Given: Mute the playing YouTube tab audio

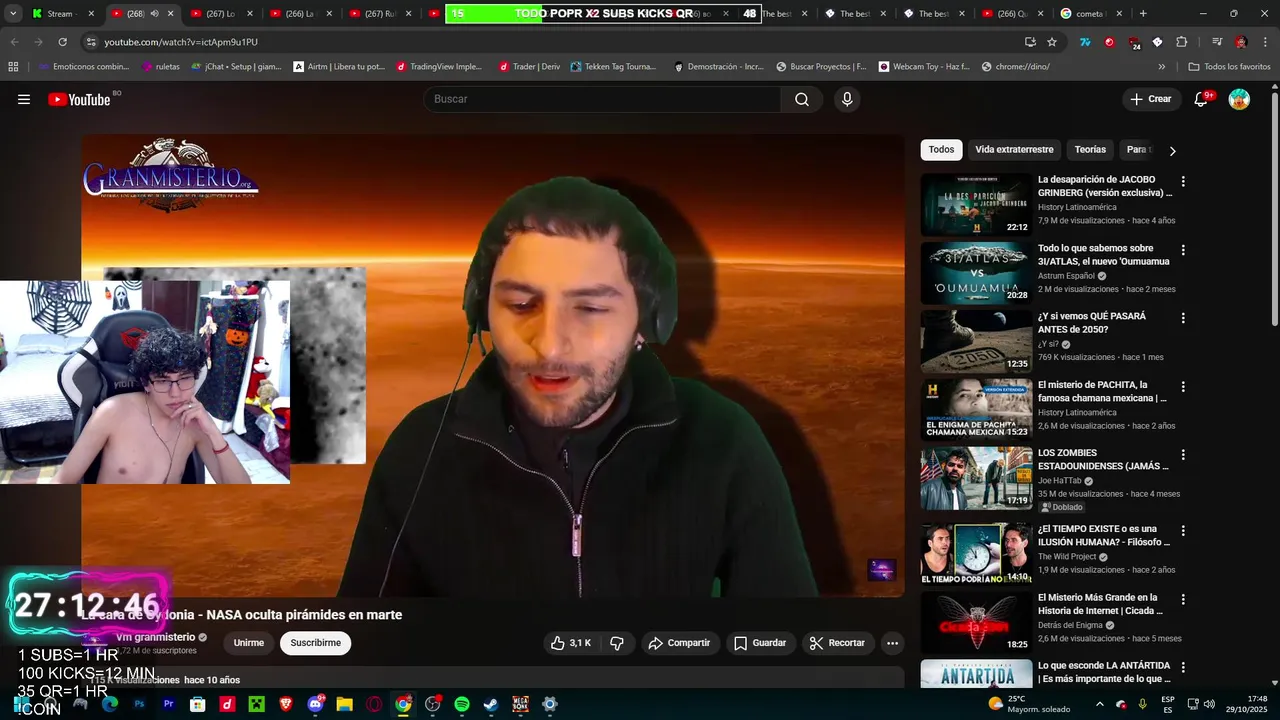Looking at the screenshot, I should tap(154, 14).
